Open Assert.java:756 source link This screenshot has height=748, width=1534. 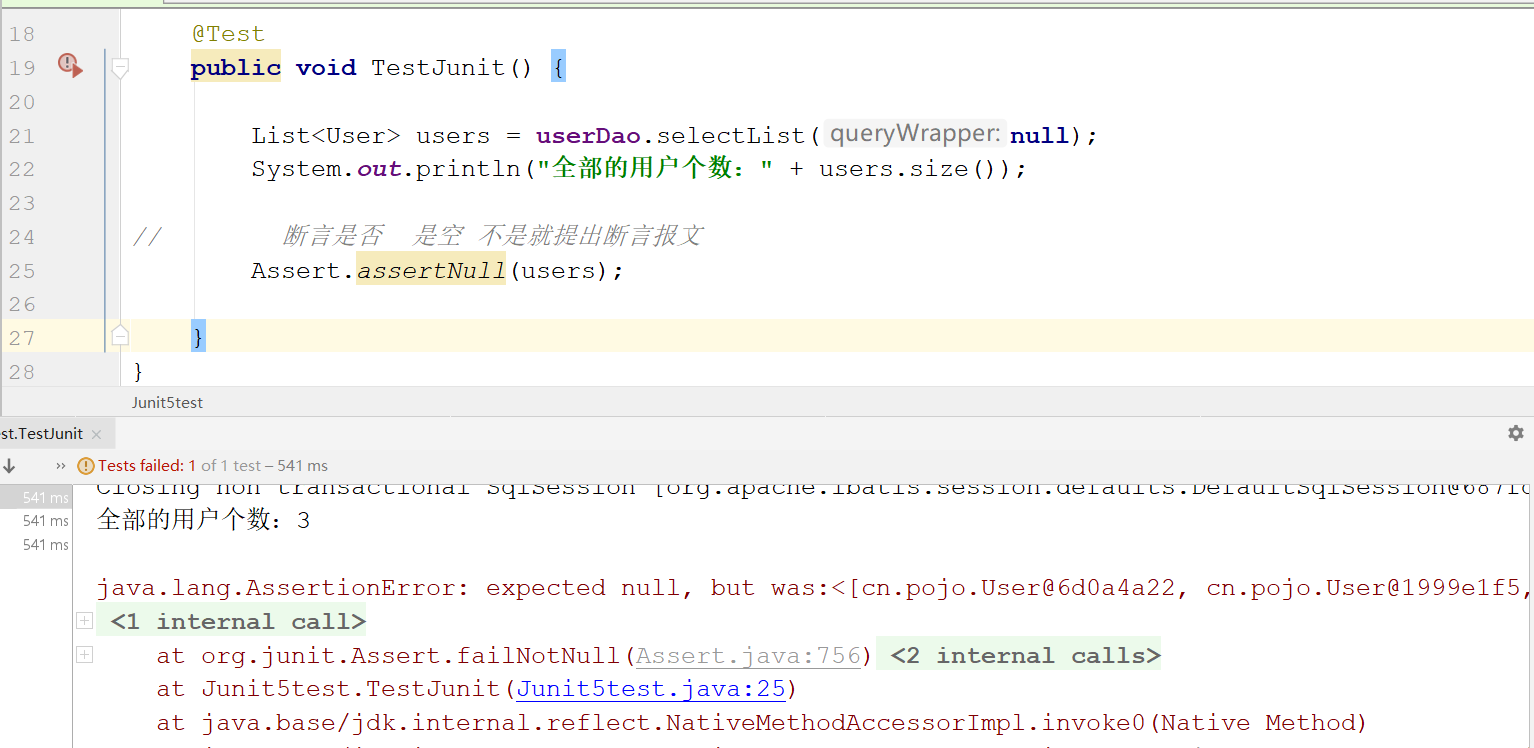tap(748, 655)
